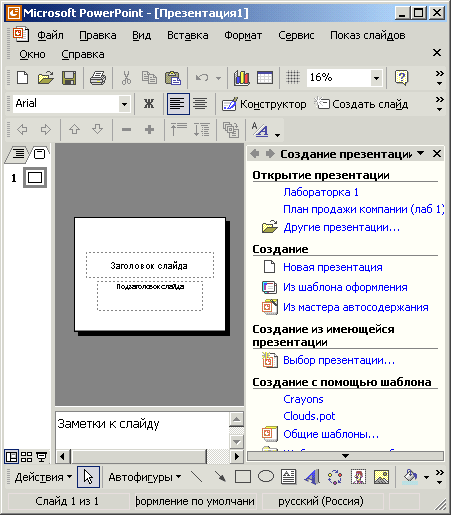Toggle the Select Objects arrow tool
Image resolution: width=451 pixels, height=515 pixels.
(x=88, y=477)
